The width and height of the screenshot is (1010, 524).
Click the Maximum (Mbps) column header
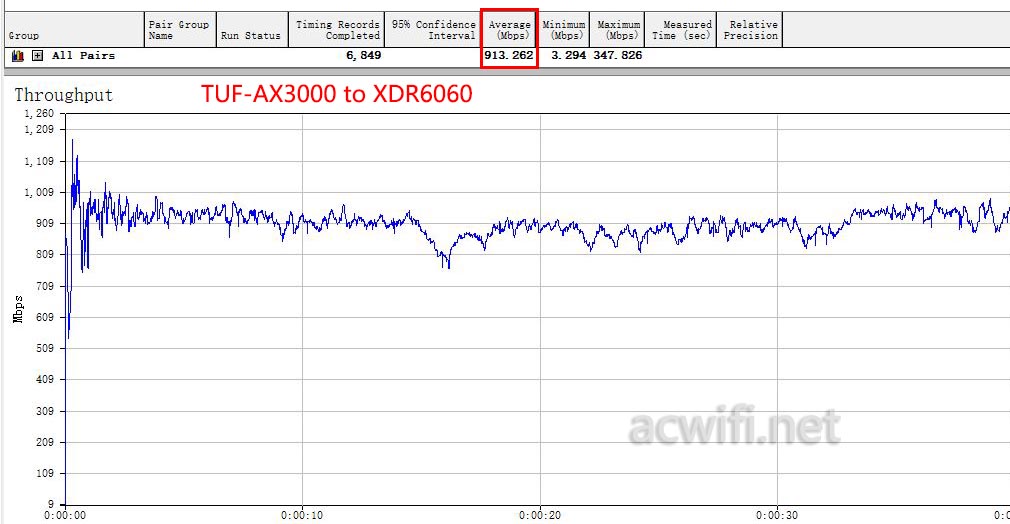tap(616, 30)
